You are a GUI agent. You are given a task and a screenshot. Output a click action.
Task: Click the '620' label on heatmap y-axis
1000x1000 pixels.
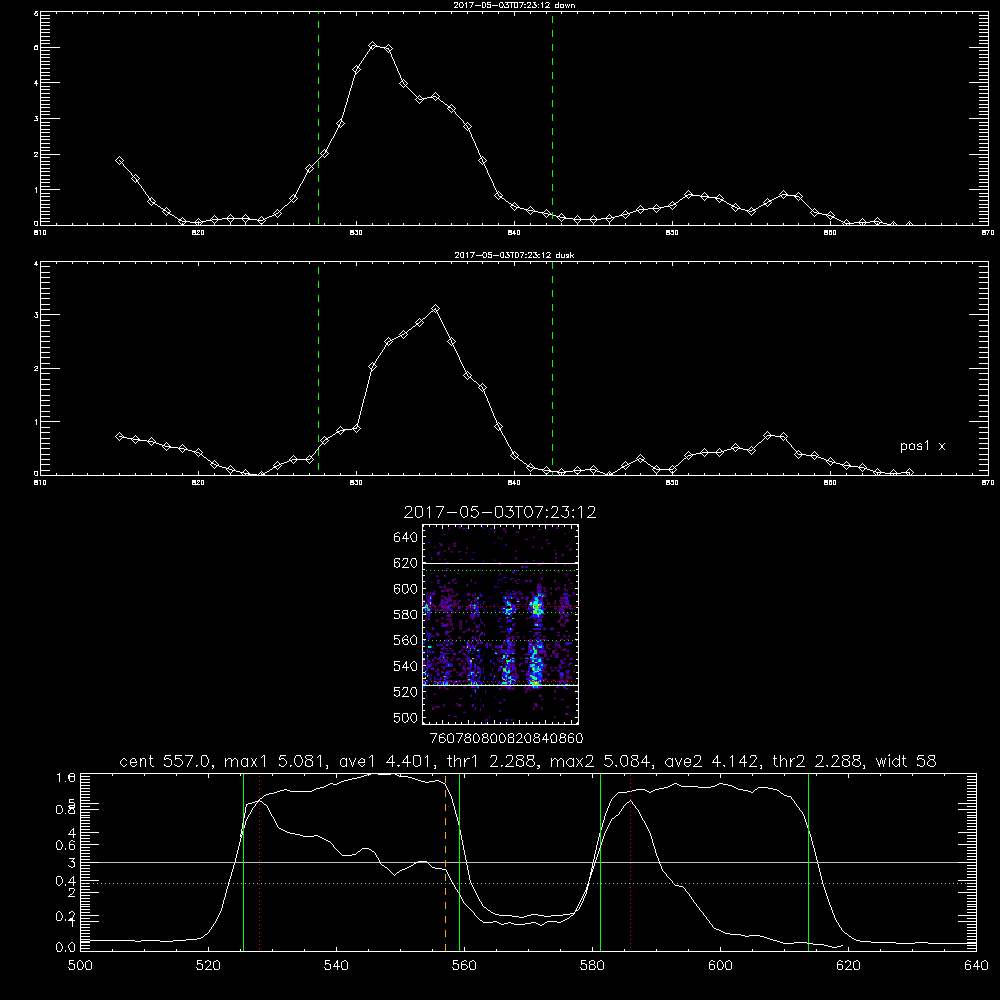(406, 563)
